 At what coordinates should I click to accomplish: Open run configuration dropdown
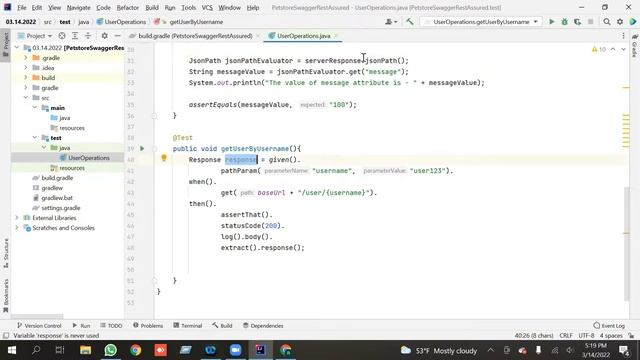tap(481, 22)
